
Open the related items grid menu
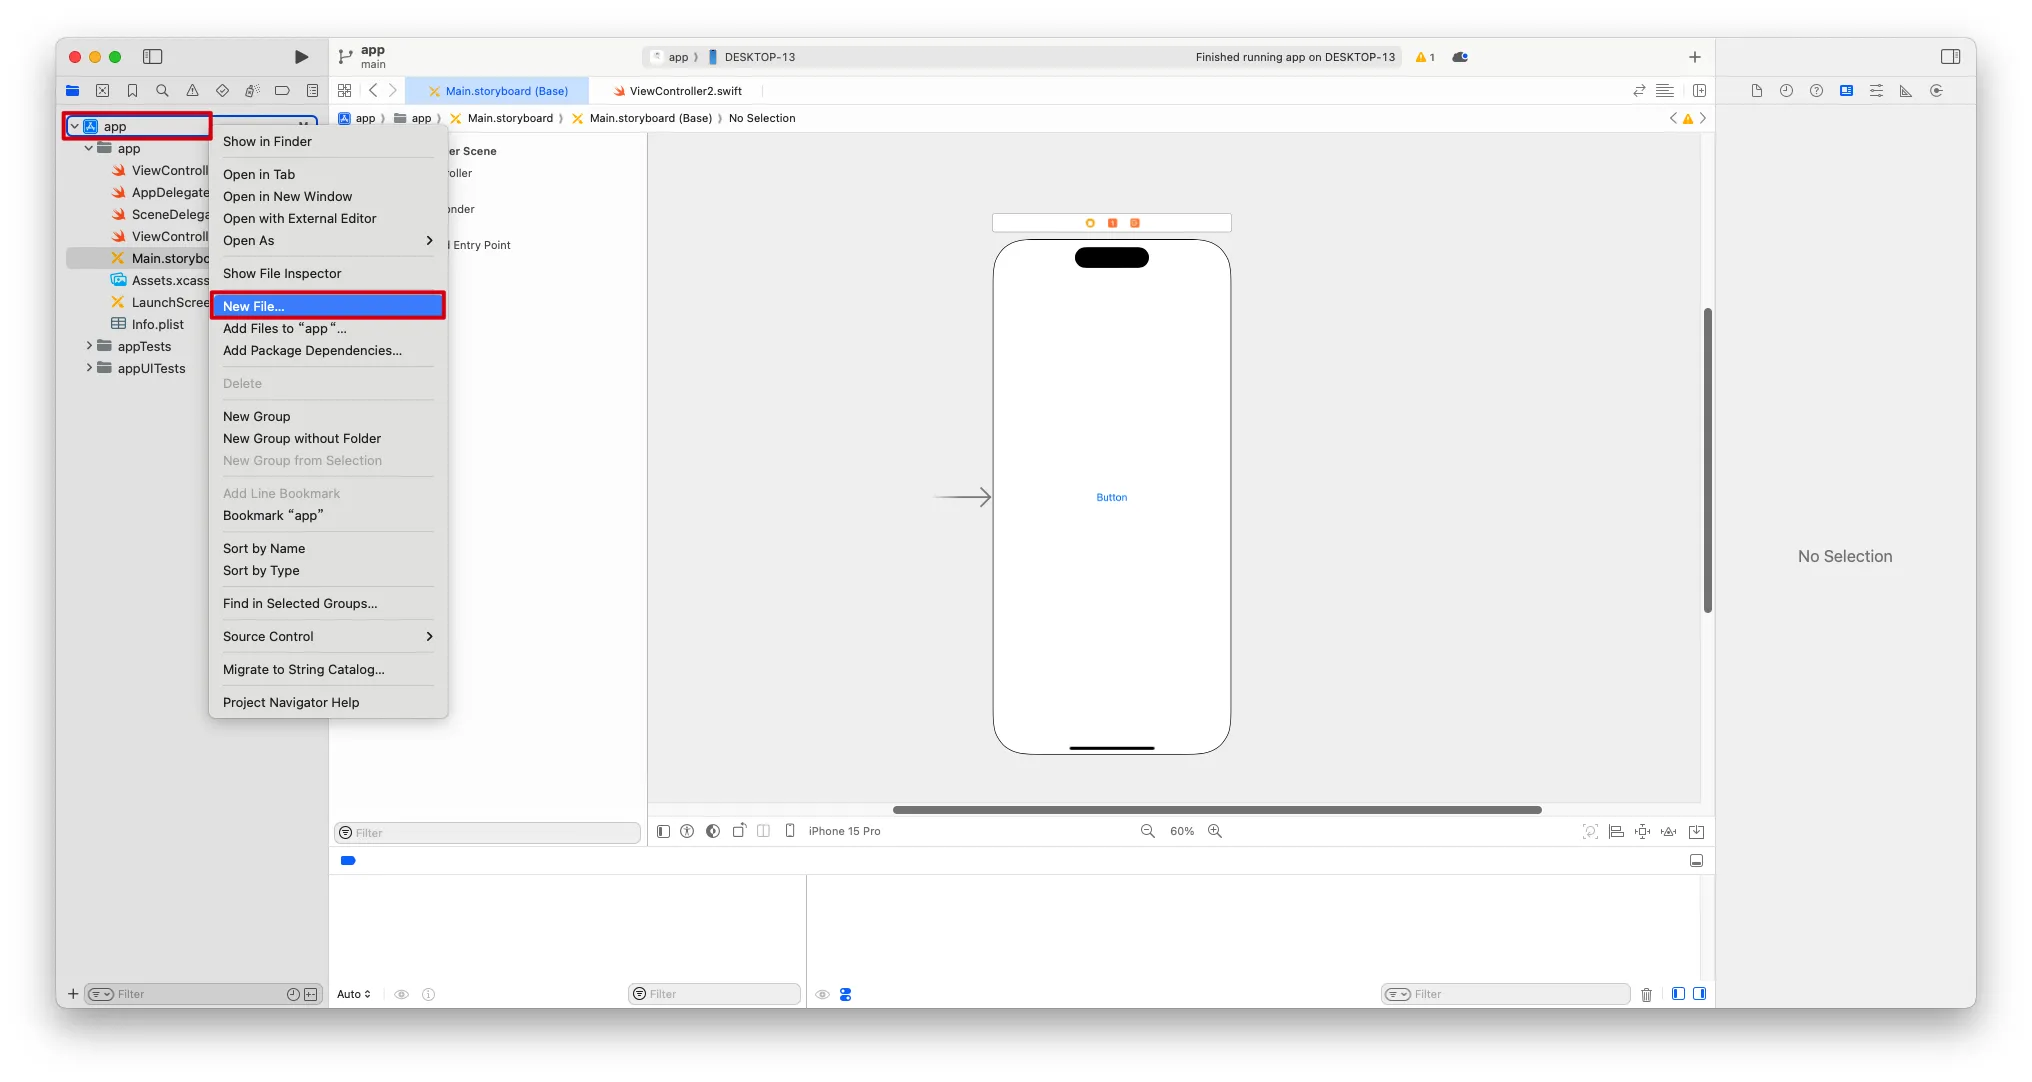click(x=344, y=91)
